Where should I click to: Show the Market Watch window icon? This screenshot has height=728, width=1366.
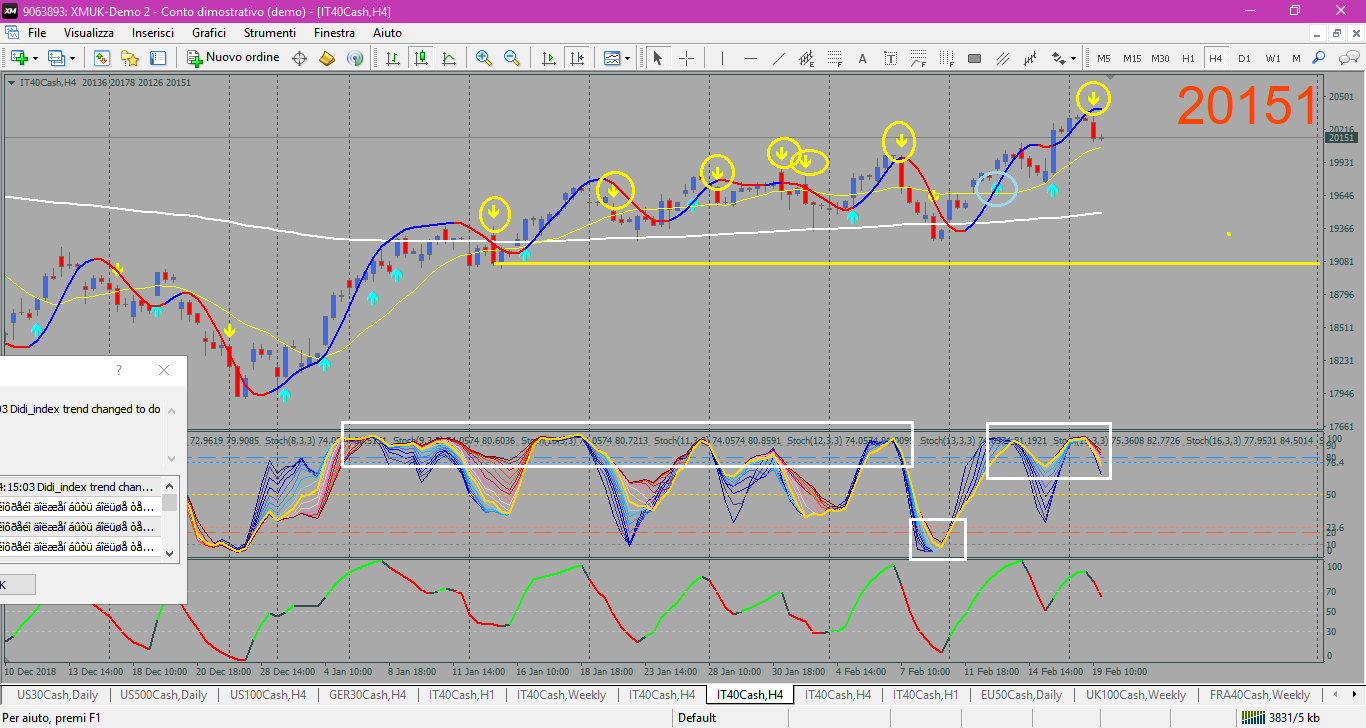click(x=102, y=58)
